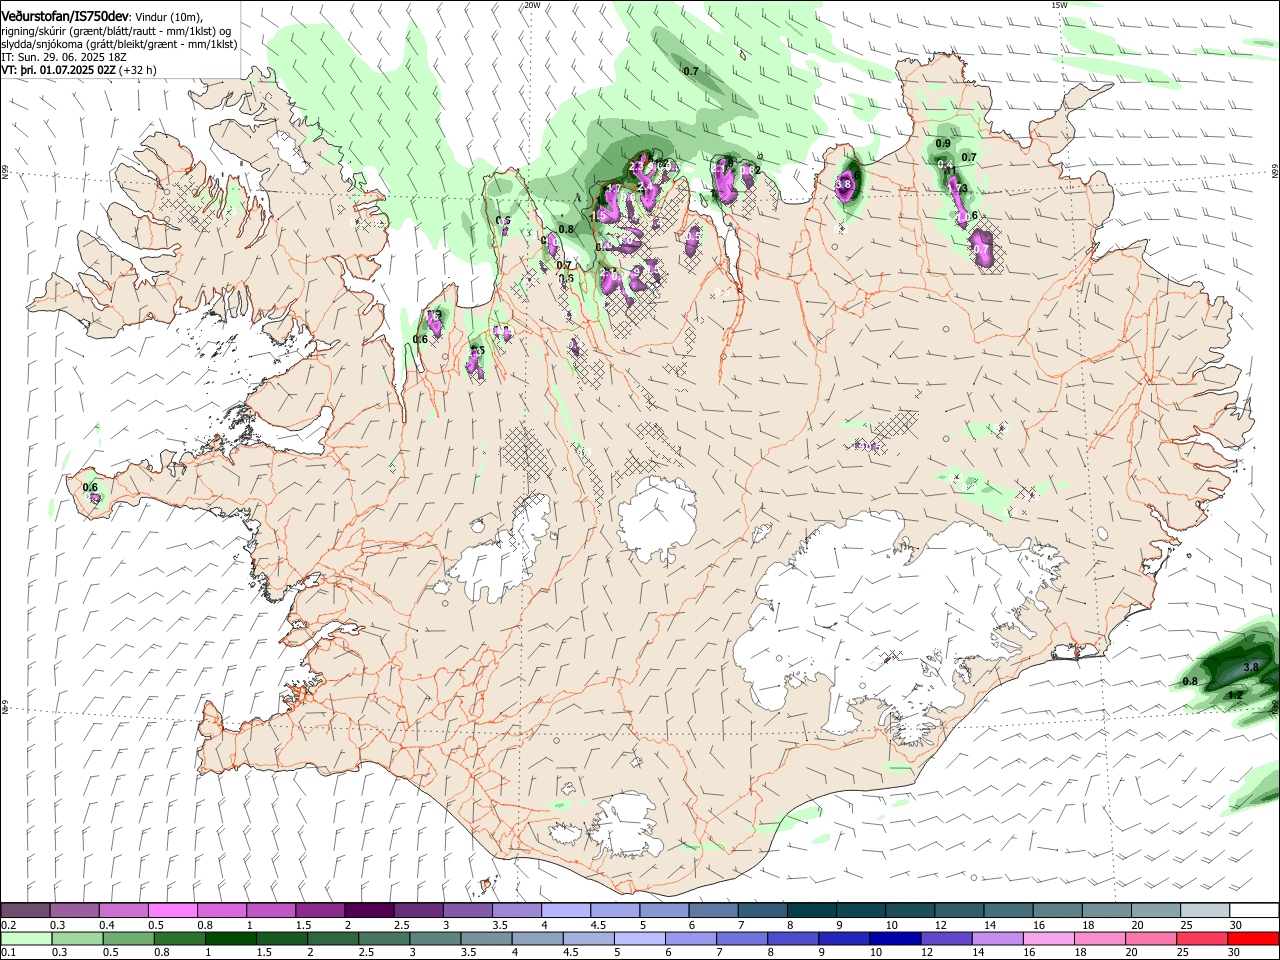Click the 'VT: þri. 01.07.2025 02Z' valid time
This screenshot has width=1280, height=960.
click(x=59, y=70)
